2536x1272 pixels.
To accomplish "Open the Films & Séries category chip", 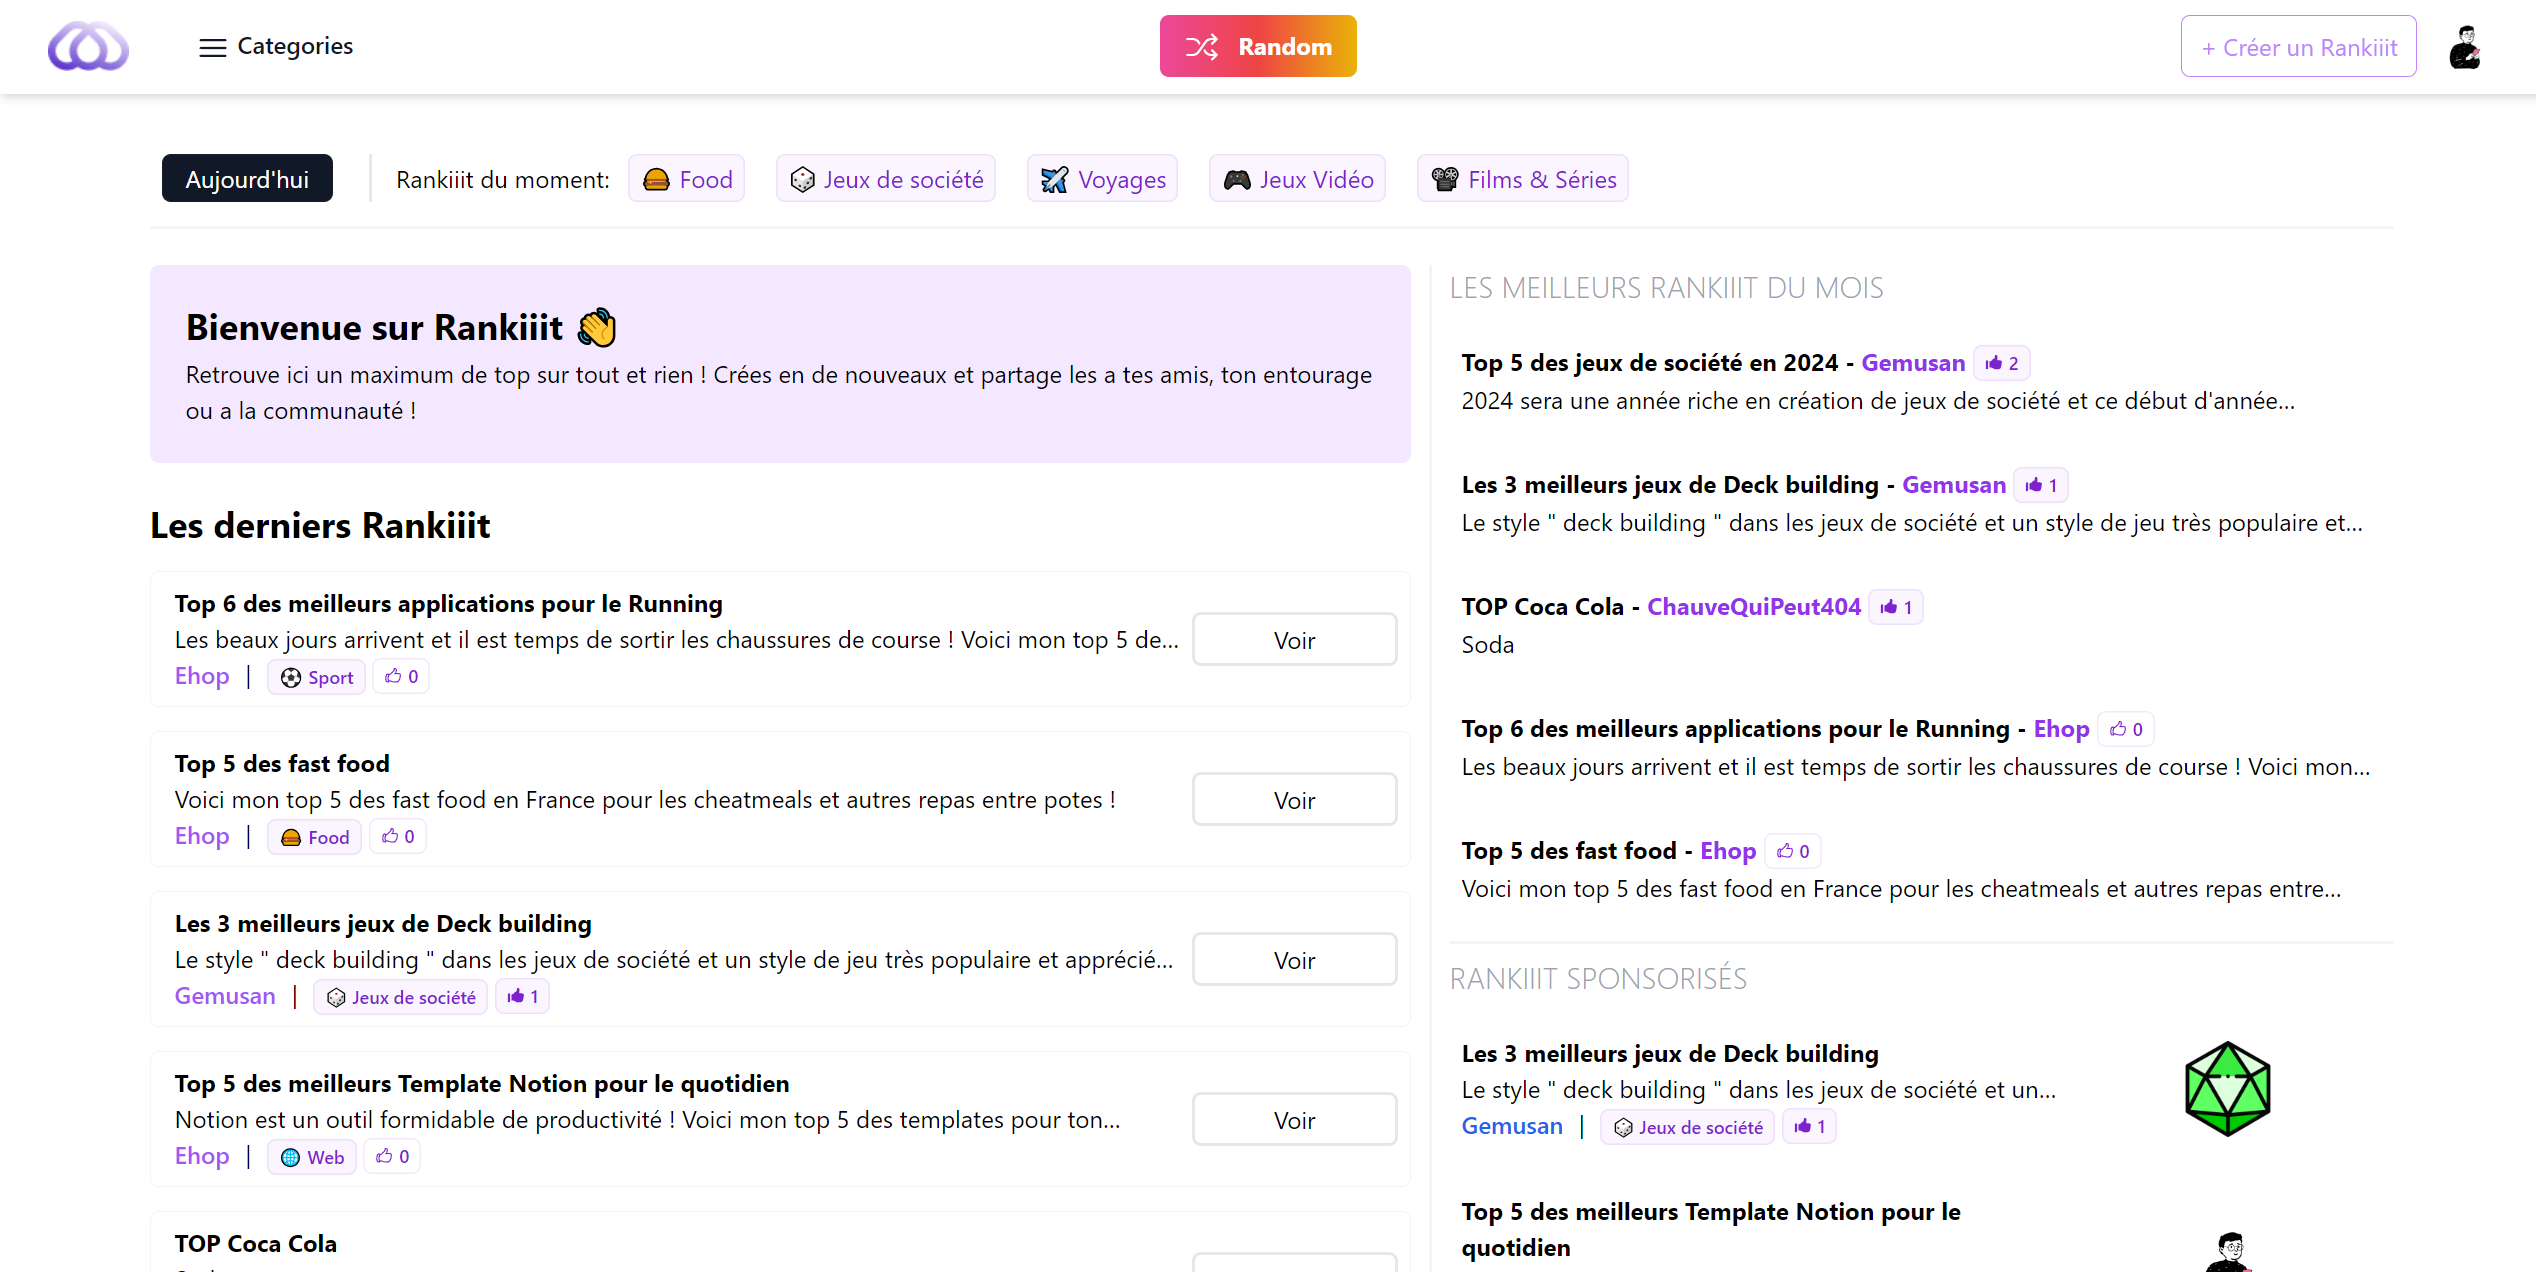I will click(1523, 179).
